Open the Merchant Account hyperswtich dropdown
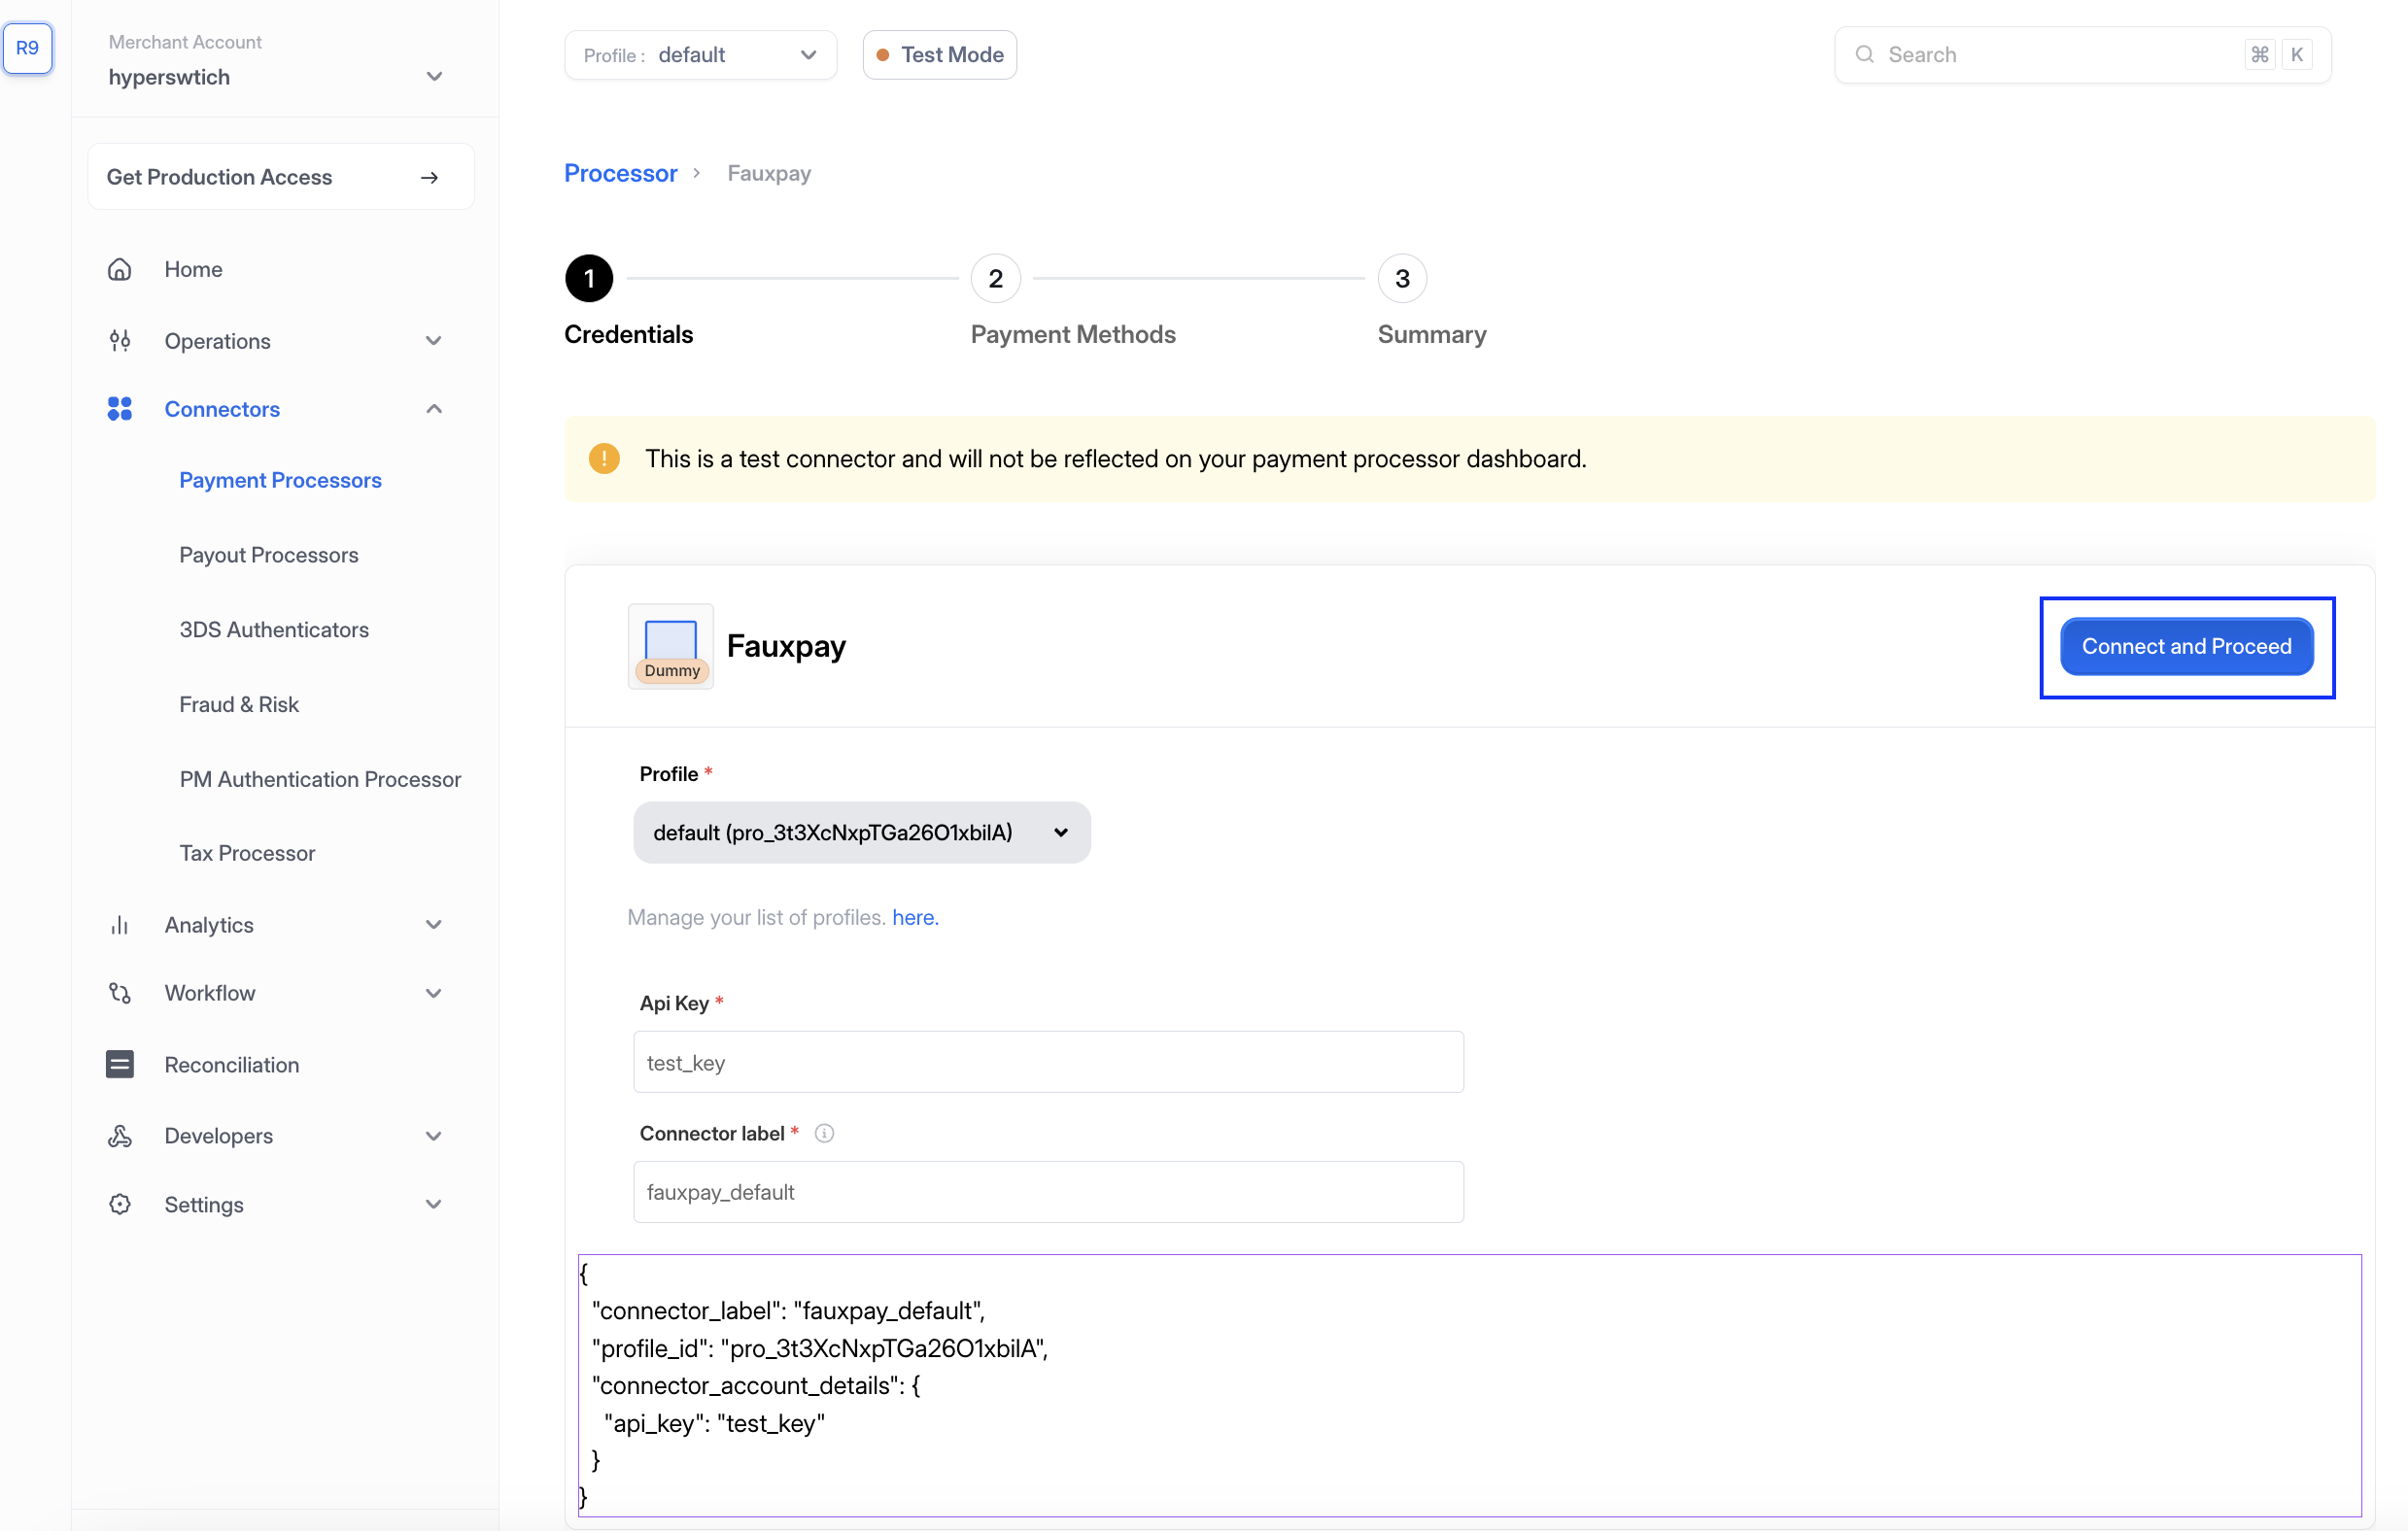This screenshot has height=1531, width=2408. click(x=433, y=77)
